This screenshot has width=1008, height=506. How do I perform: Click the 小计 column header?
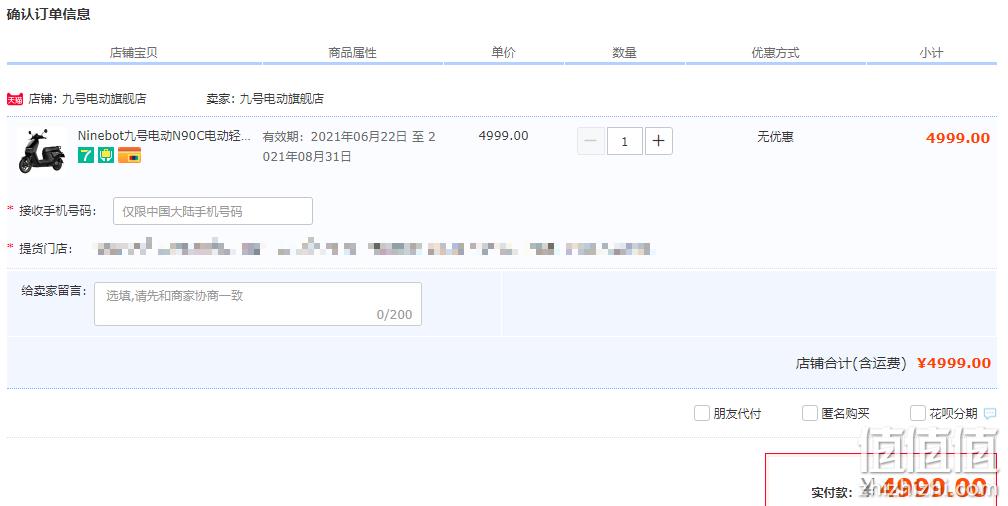click(x=931, y=53)
